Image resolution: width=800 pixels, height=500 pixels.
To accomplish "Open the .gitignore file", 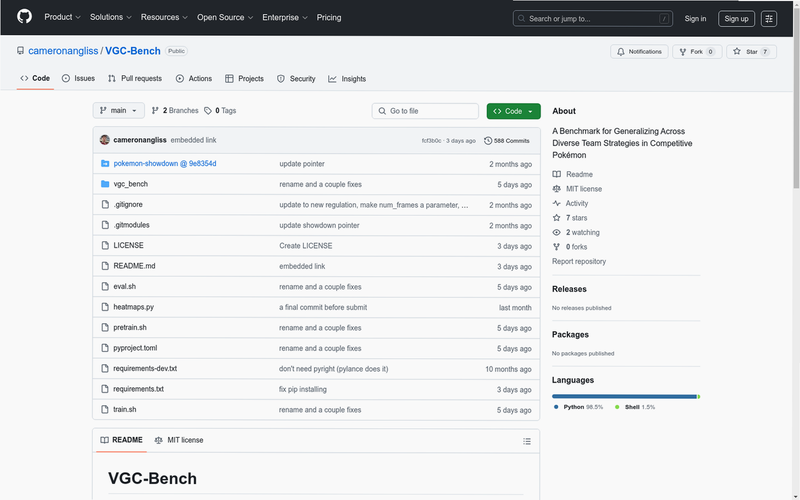I will point(128,205).
